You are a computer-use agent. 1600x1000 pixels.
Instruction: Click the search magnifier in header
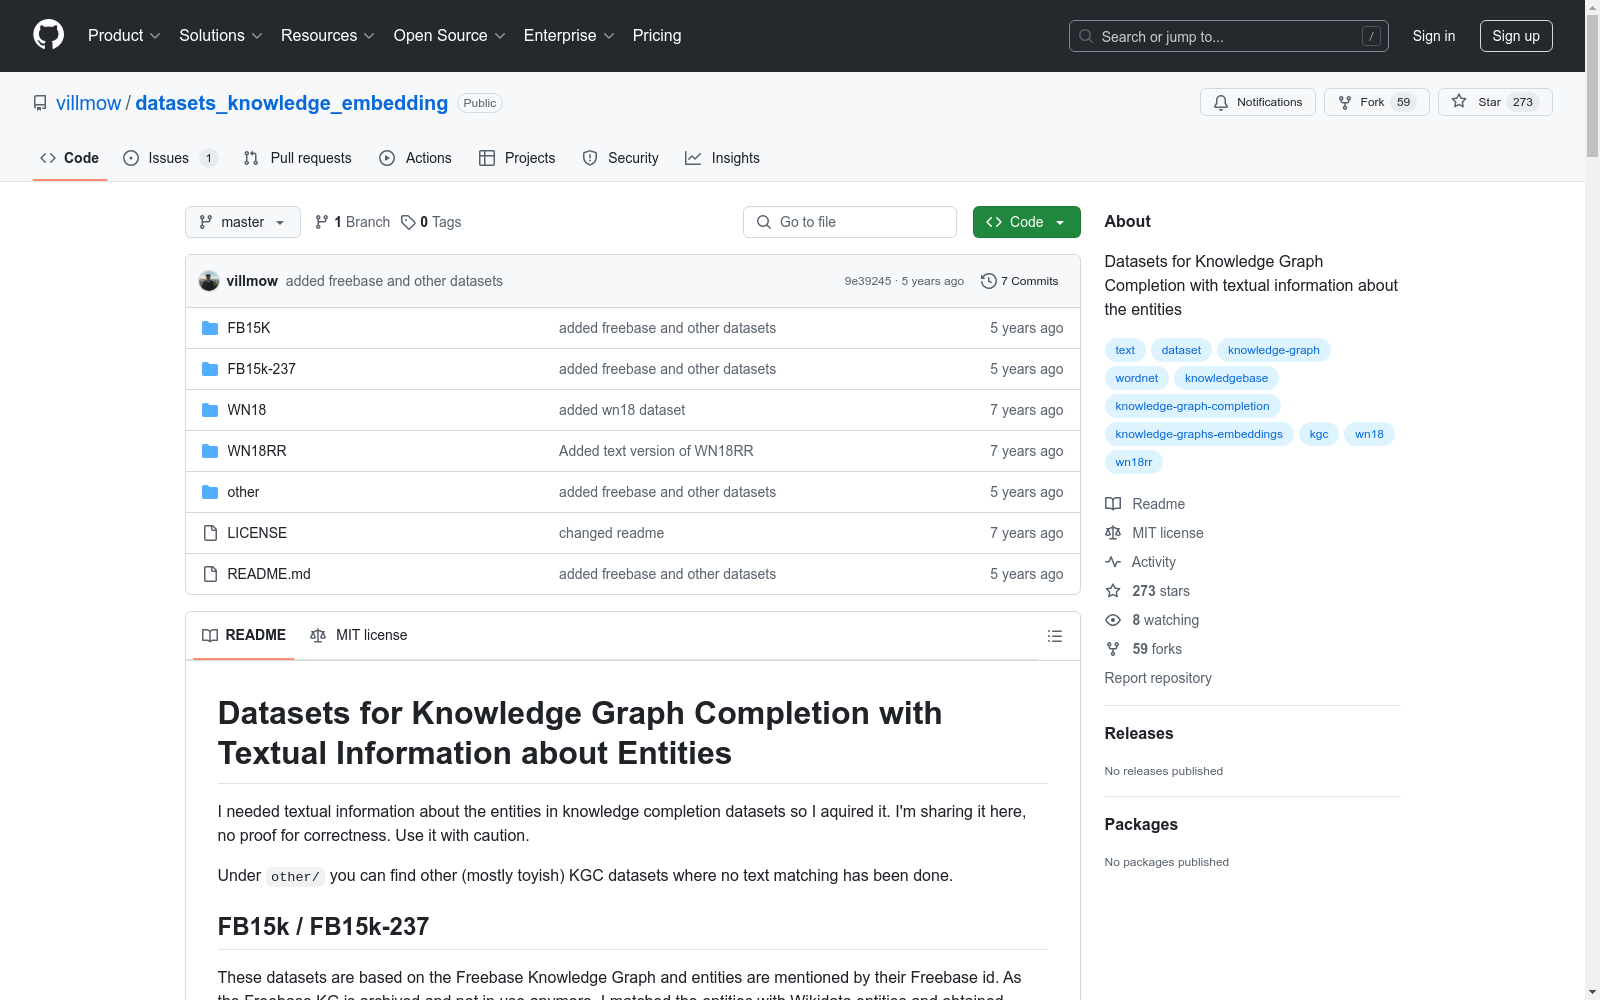pos(1086,36)
